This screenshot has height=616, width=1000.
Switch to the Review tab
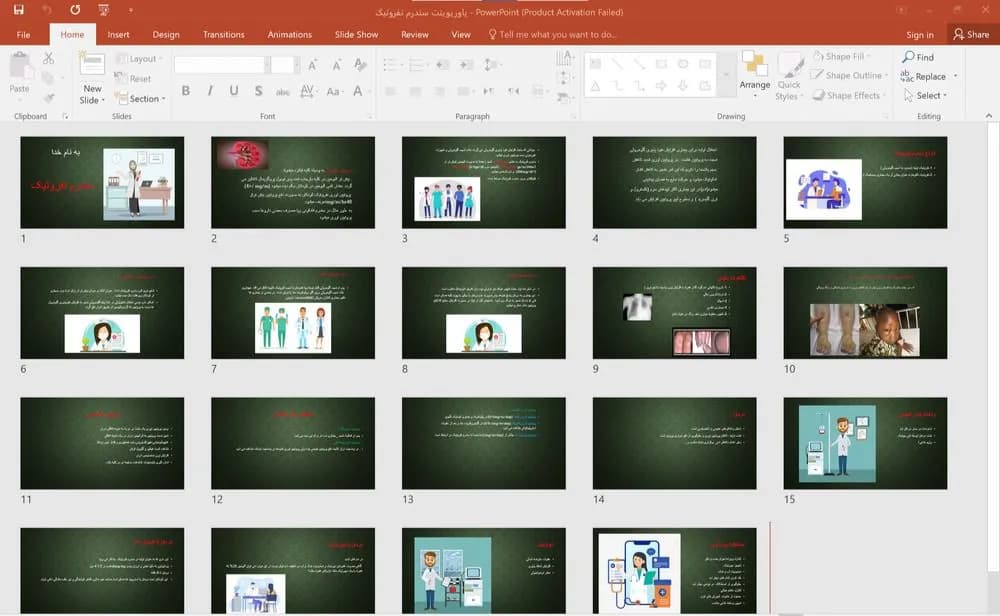coord(415,34)
